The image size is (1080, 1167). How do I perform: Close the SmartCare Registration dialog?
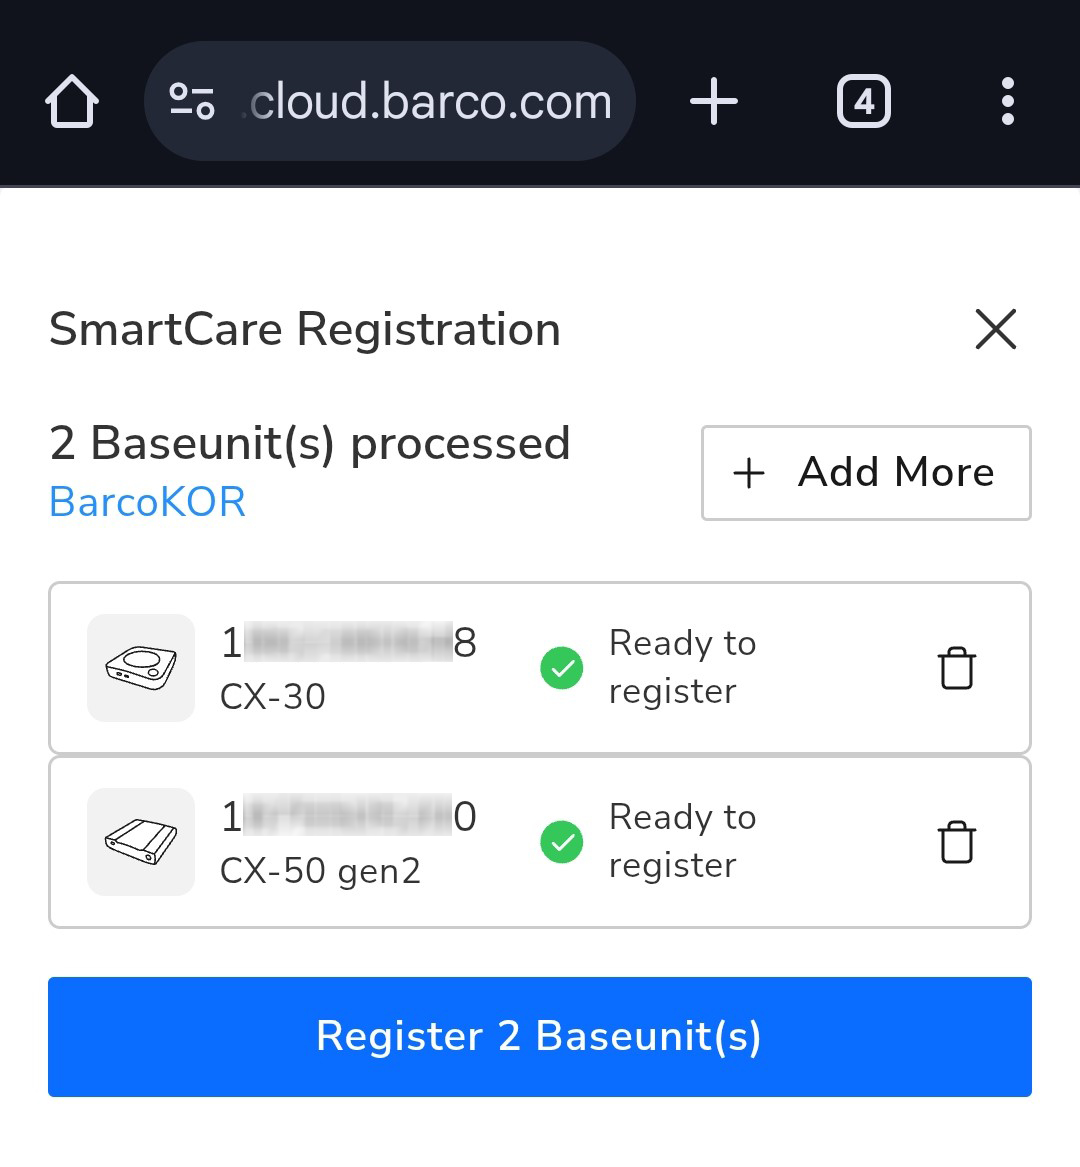pyautogui.click(x=995, y=329)
